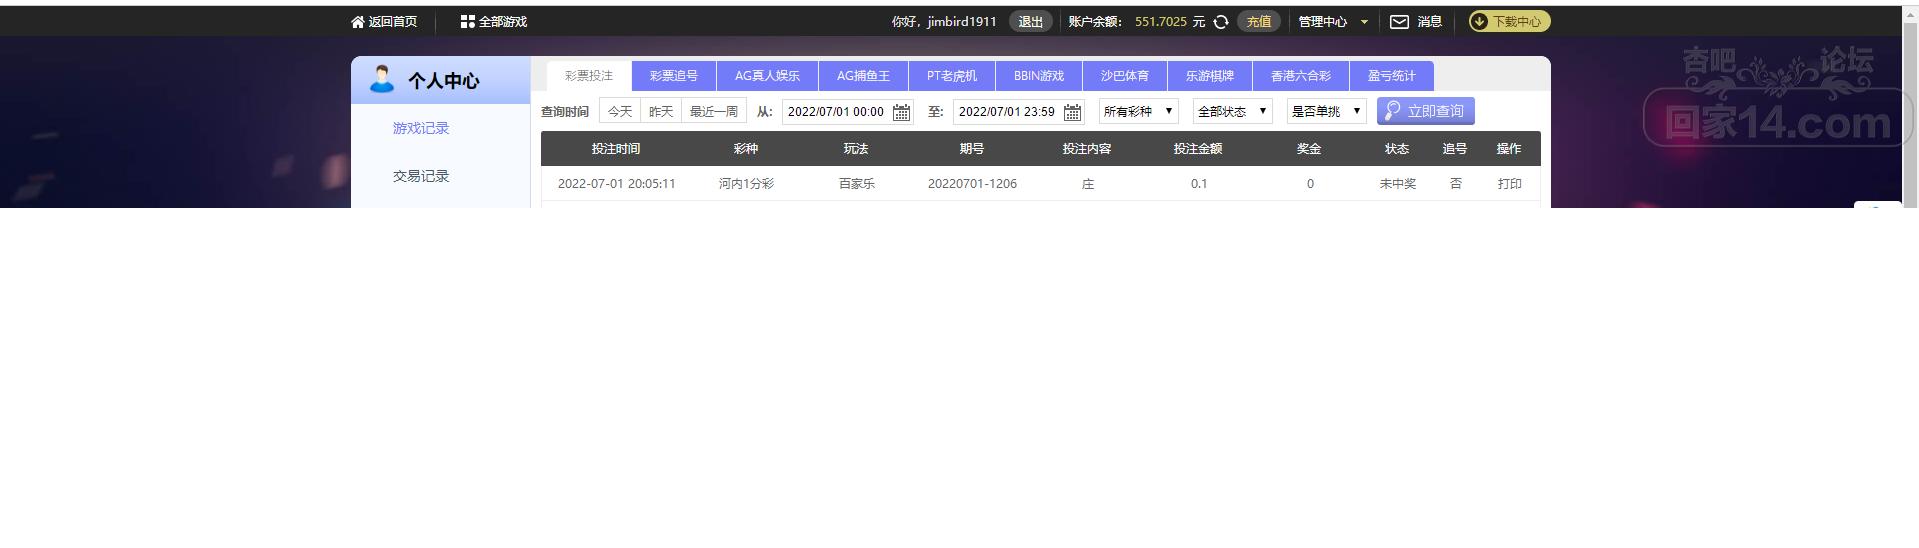This screenshot has width=1919, height=548.
Task: Click the 河内1分彩 cell
Action: 746,184
